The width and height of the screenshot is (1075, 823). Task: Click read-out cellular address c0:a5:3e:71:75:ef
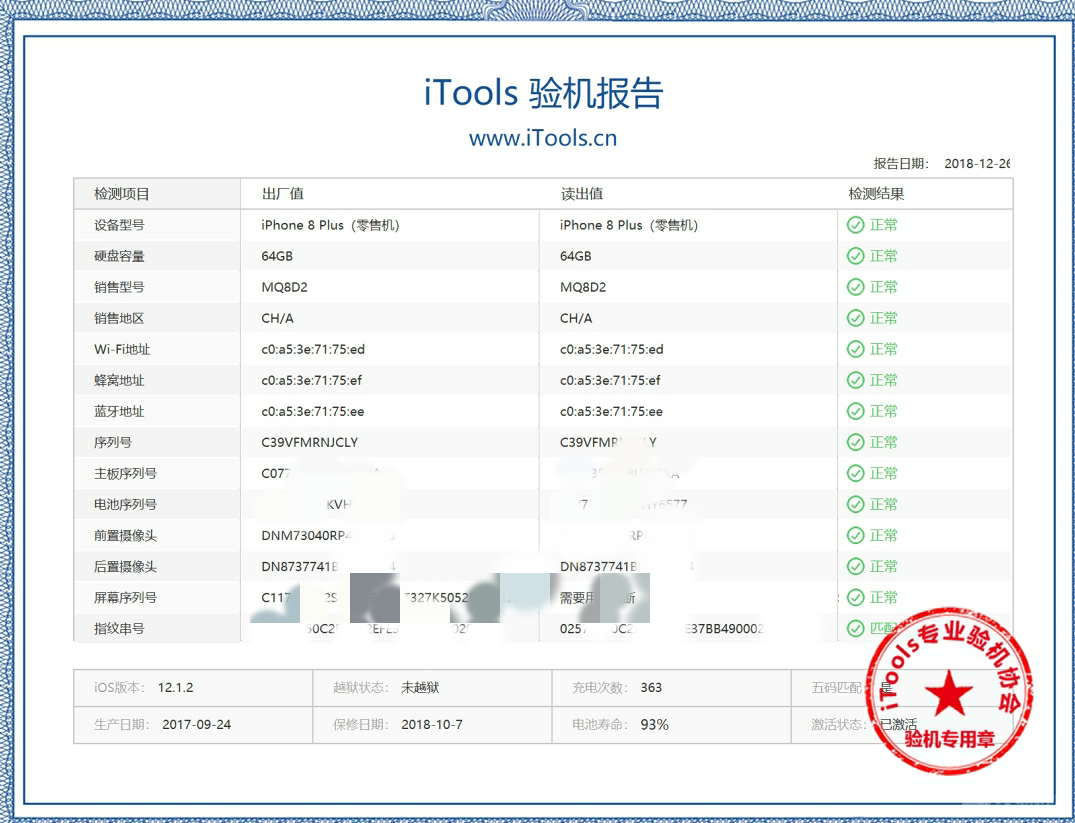pos(610,380)
